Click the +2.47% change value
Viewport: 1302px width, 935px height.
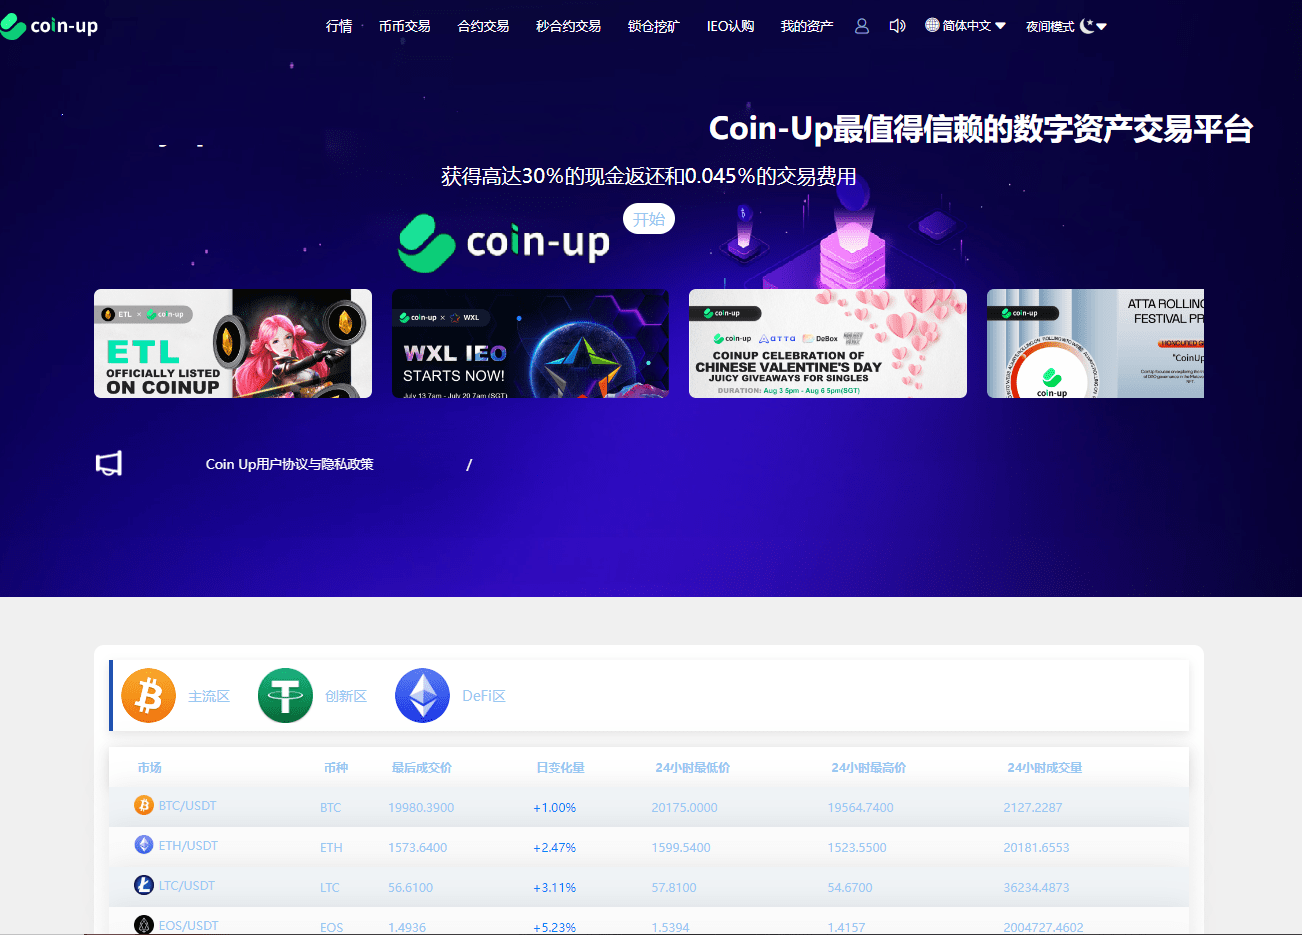pos(554,847)
